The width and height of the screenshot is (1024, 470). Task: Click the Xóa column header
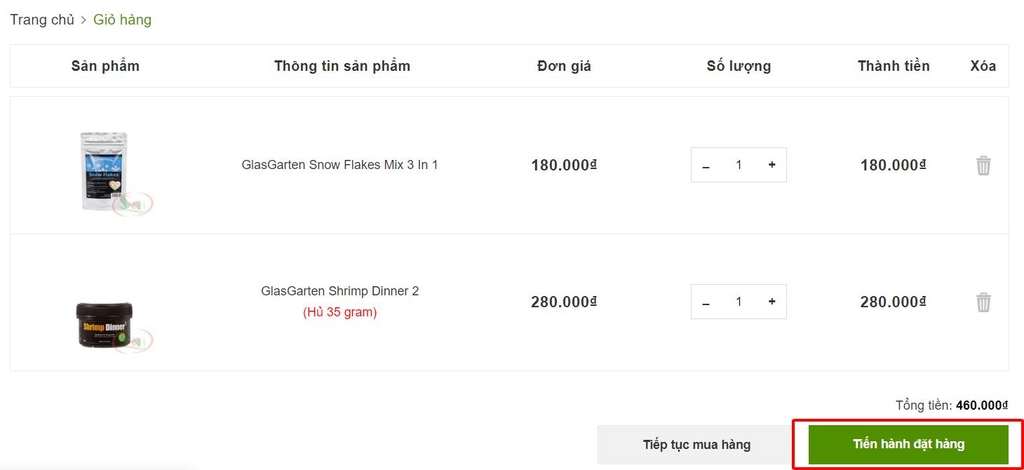[983, 66]
